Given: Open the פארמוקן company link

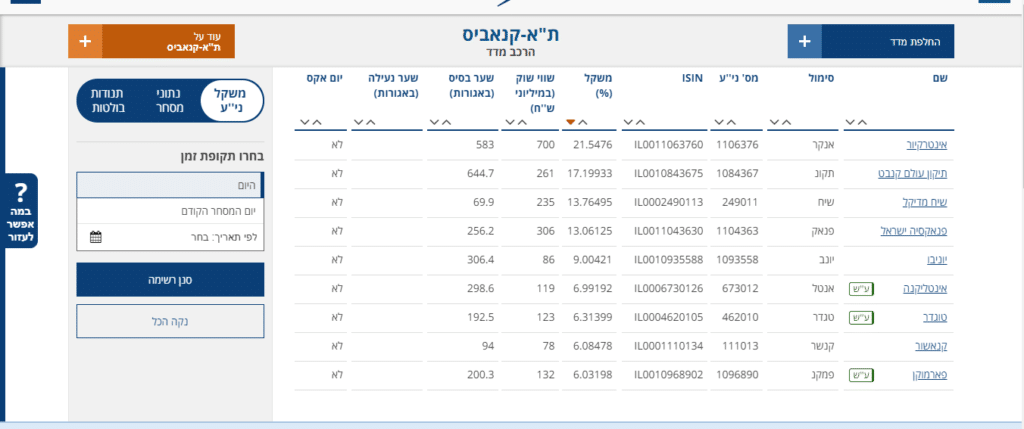Looking at the screenshot, I should [x=928, y=375].
